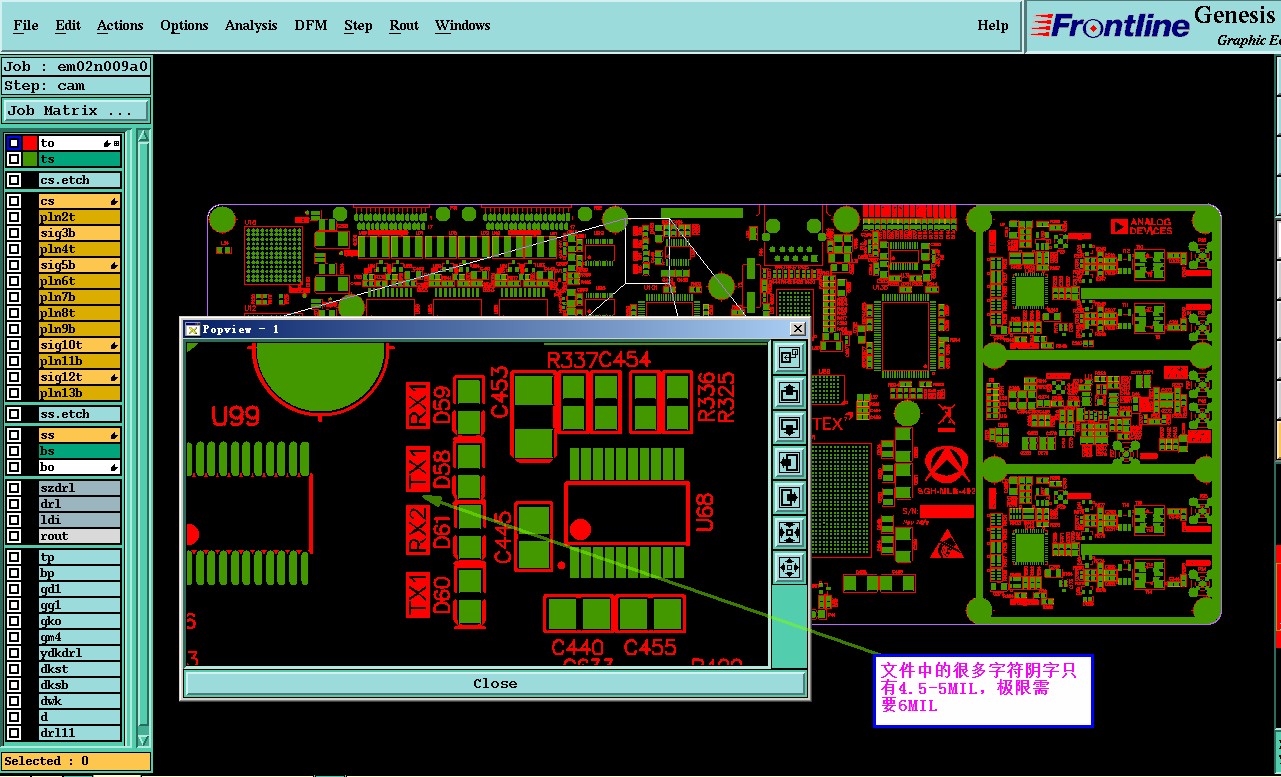
Task: Click the 'Step: cam' label
Action: click(x=76, y=86)
